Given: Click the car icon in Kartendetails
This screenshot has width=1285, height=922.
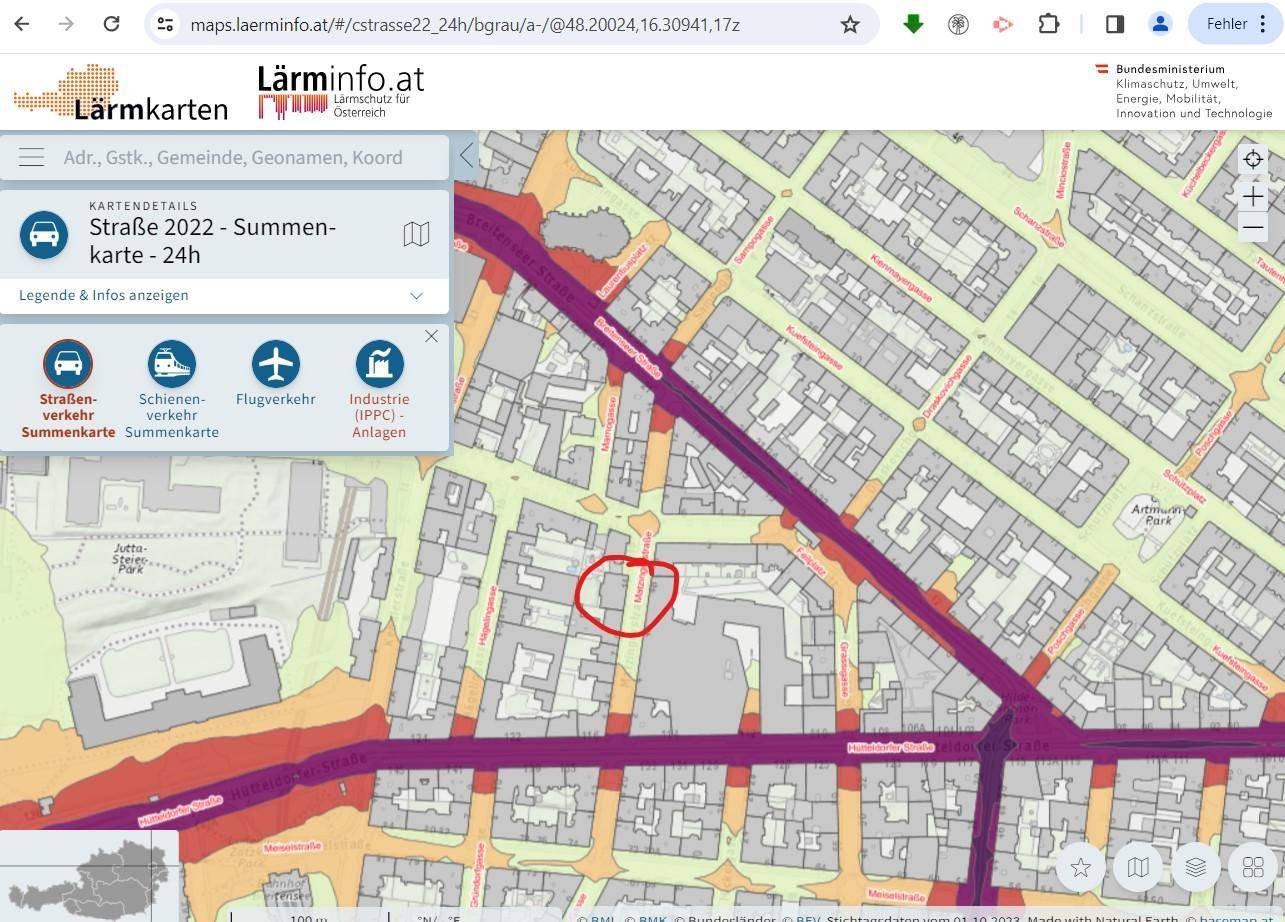Looking at the screenshot, I should 44,234.
